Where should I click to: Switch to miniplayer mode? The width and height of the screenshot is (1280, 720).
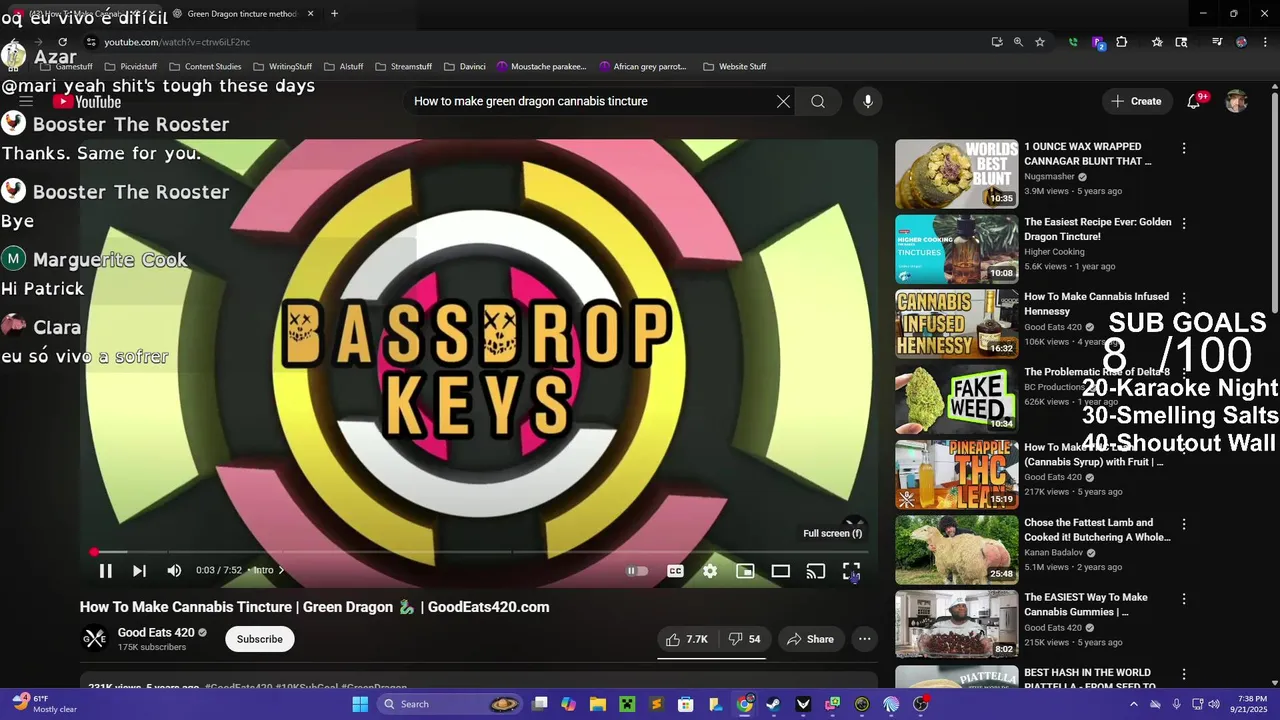coord(745,571)
